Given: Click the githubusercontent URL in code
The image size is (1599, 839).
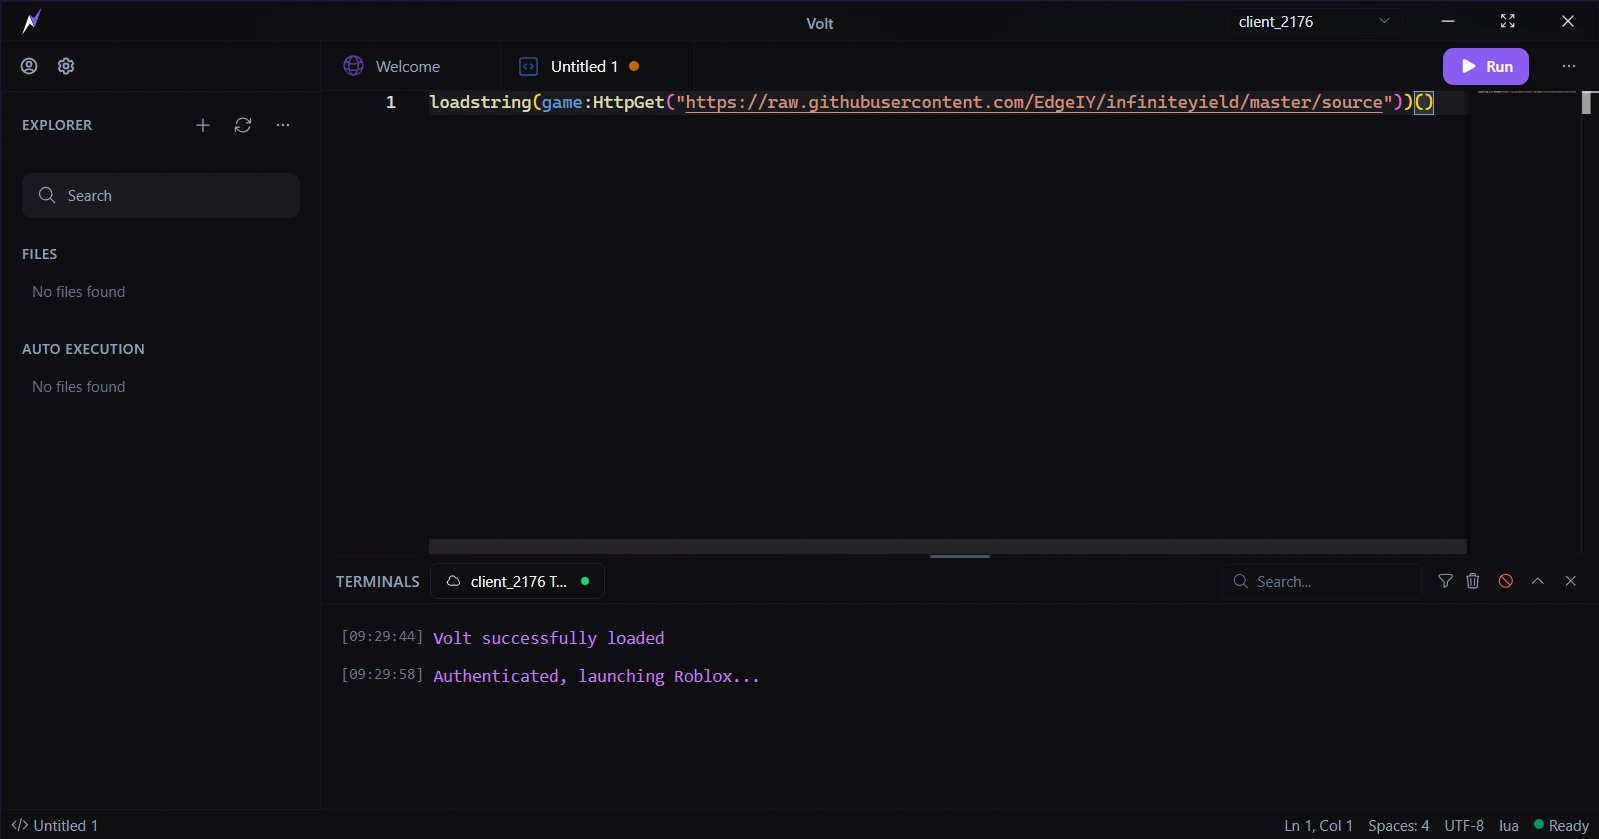Looking at the screenshot, I should tap(1034, 102).
